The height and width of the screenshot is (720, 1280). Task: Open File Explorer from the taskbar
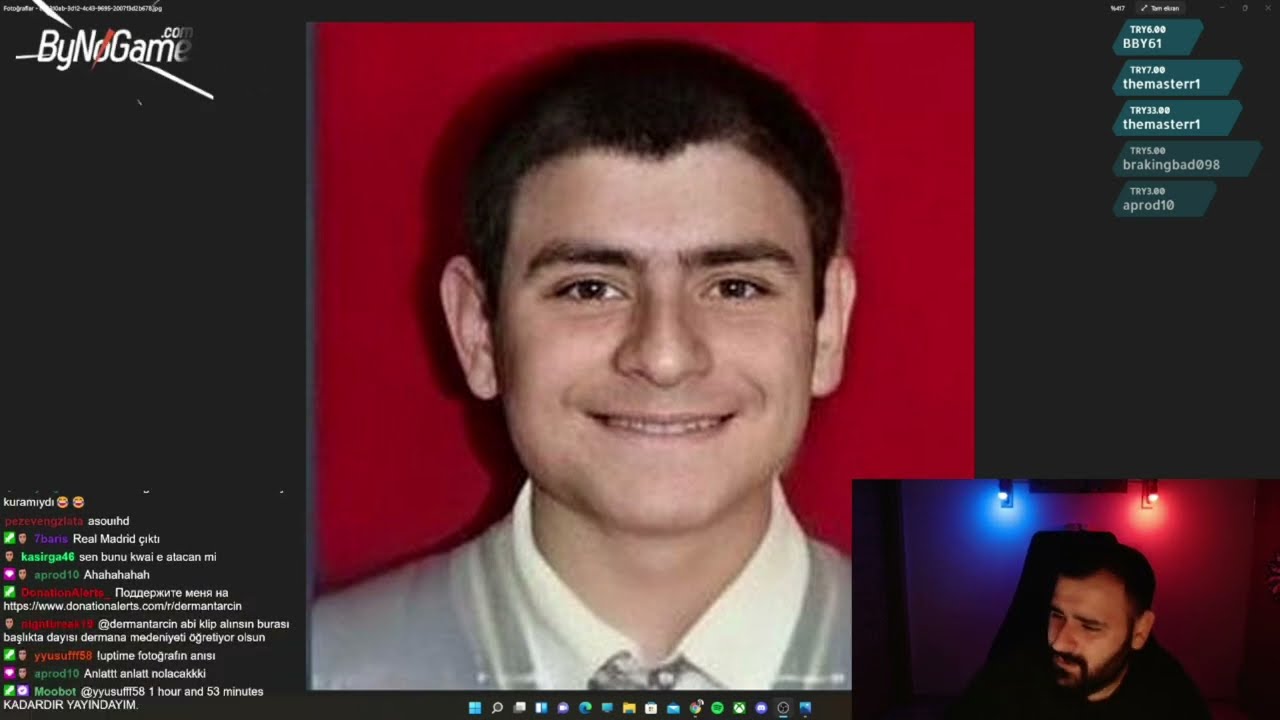tap(629, 708)
